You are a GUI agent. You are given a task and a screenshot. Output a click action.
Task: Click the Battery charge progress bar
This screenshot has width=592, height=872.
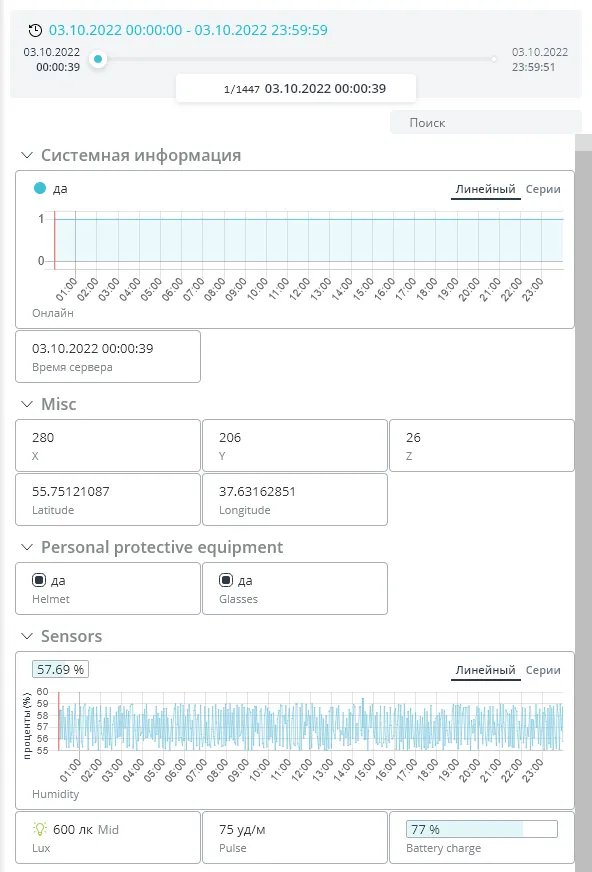482,829
